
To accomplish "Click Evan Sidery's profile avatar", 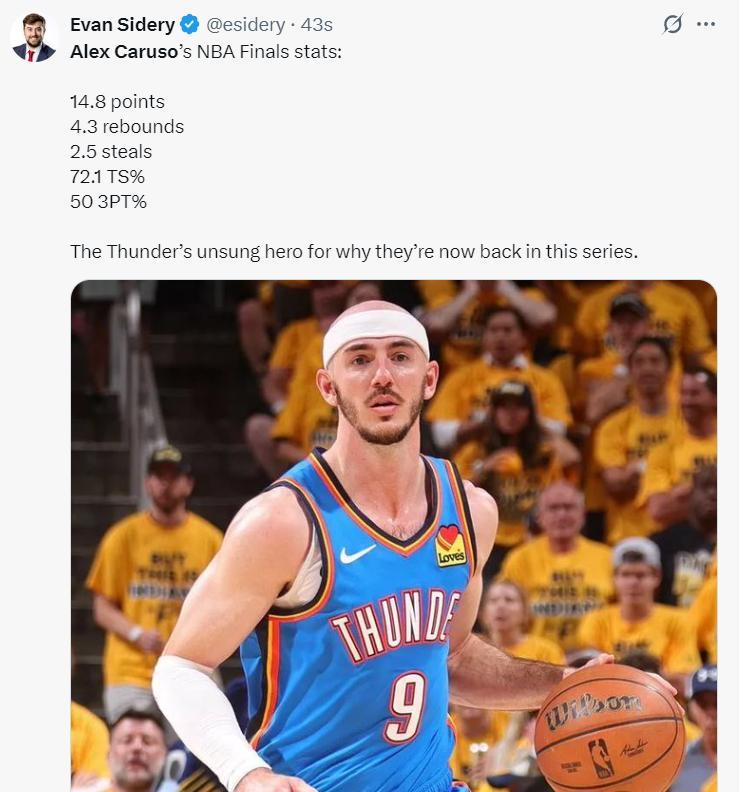I will pos(34,38).
